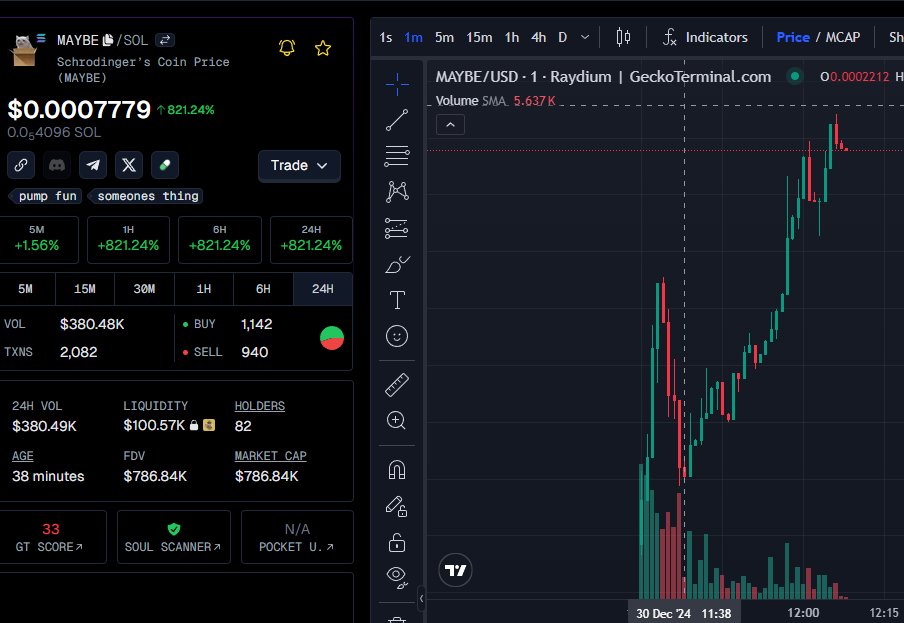Switch chart to 1m timeframe

click(413, 37)
